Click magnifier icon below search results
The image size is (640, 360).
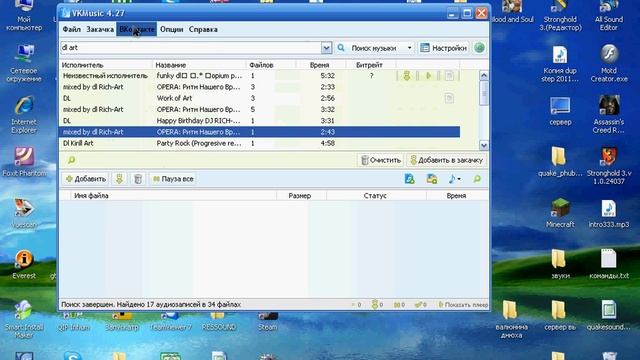71,160
